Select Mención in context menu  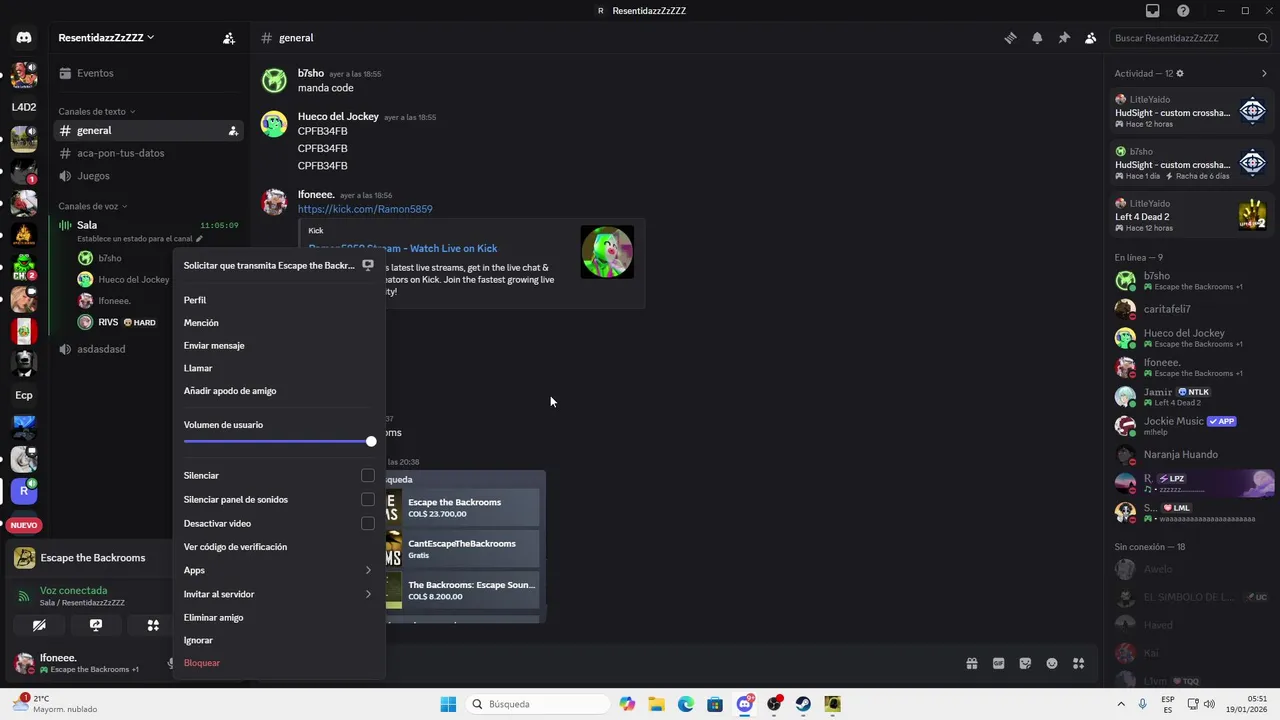point(279,323)
